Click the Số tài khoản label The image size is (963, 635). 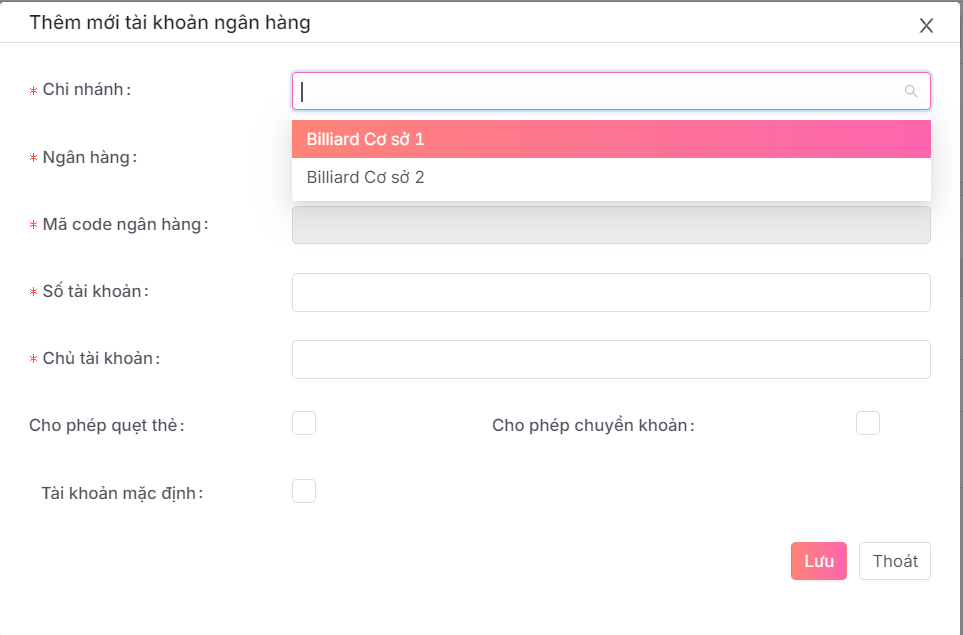pyautogui.click(x=95, y=291)
